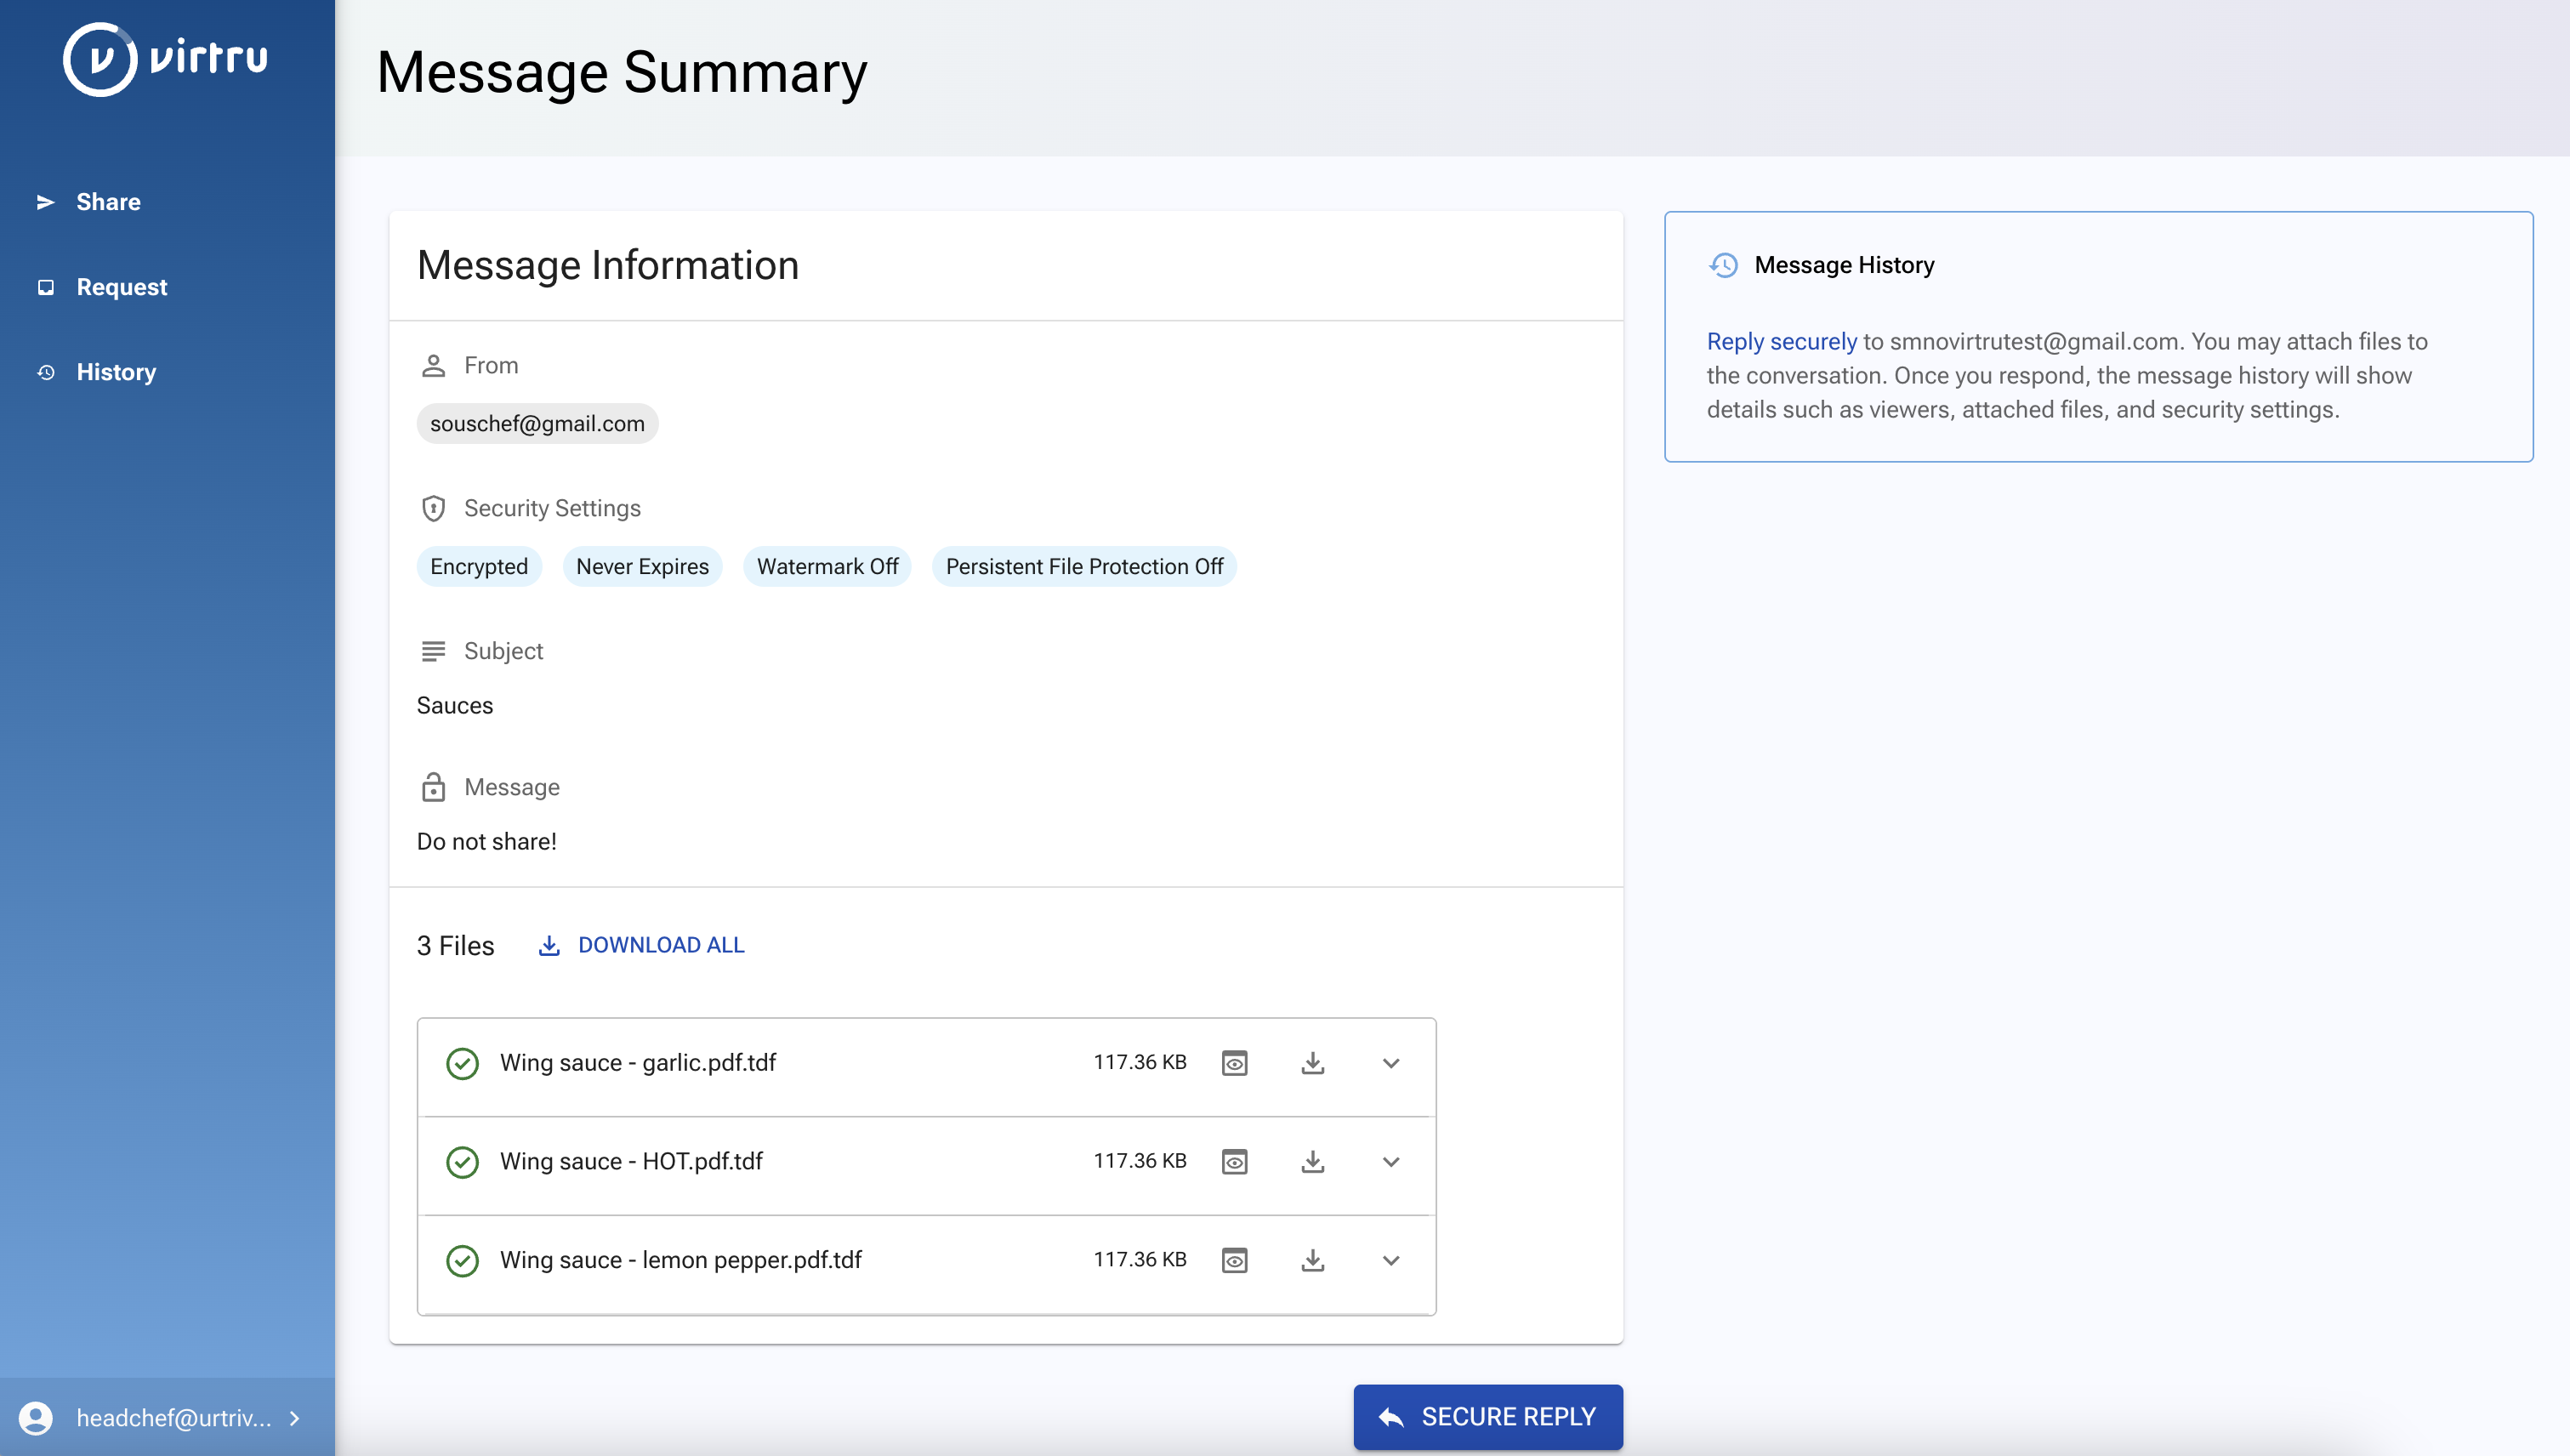Click the Download All arrow icon

[549, 945]
